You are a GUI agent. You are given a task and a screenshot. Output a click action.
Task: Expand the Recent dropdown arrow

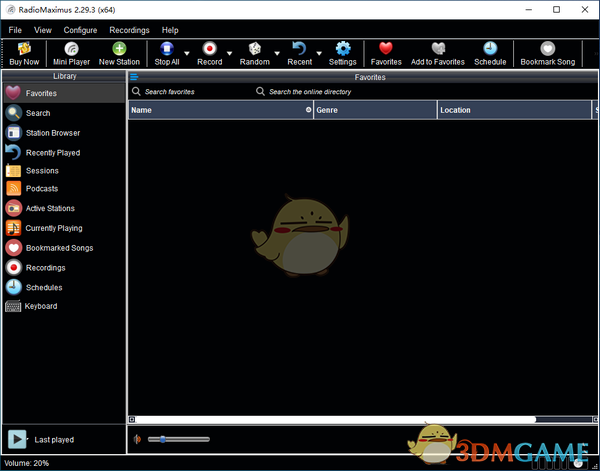(x=319, y=54)
